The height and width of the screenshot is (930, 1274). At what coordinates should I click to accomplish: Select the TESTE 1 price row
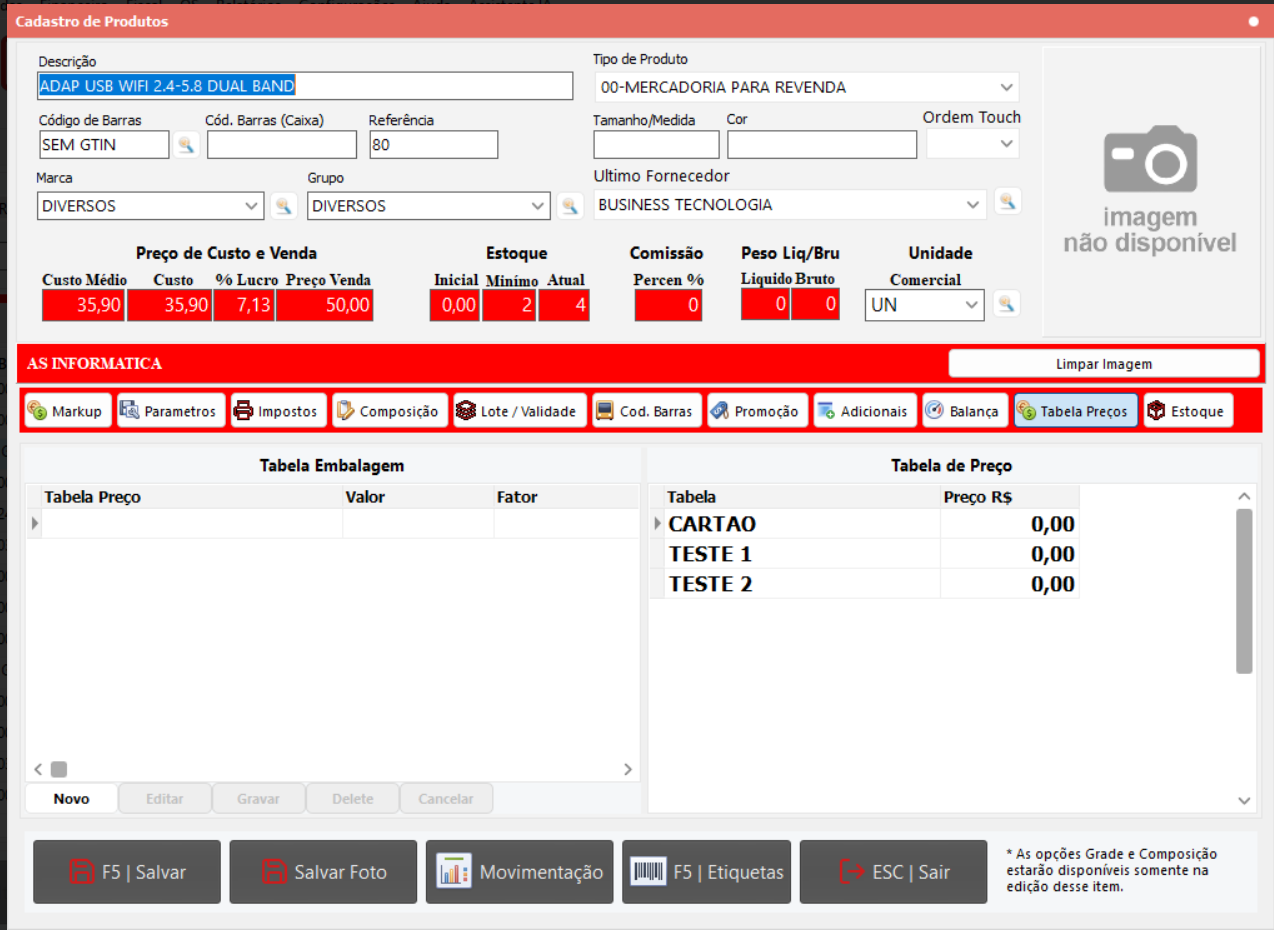(x=865, y=554)
